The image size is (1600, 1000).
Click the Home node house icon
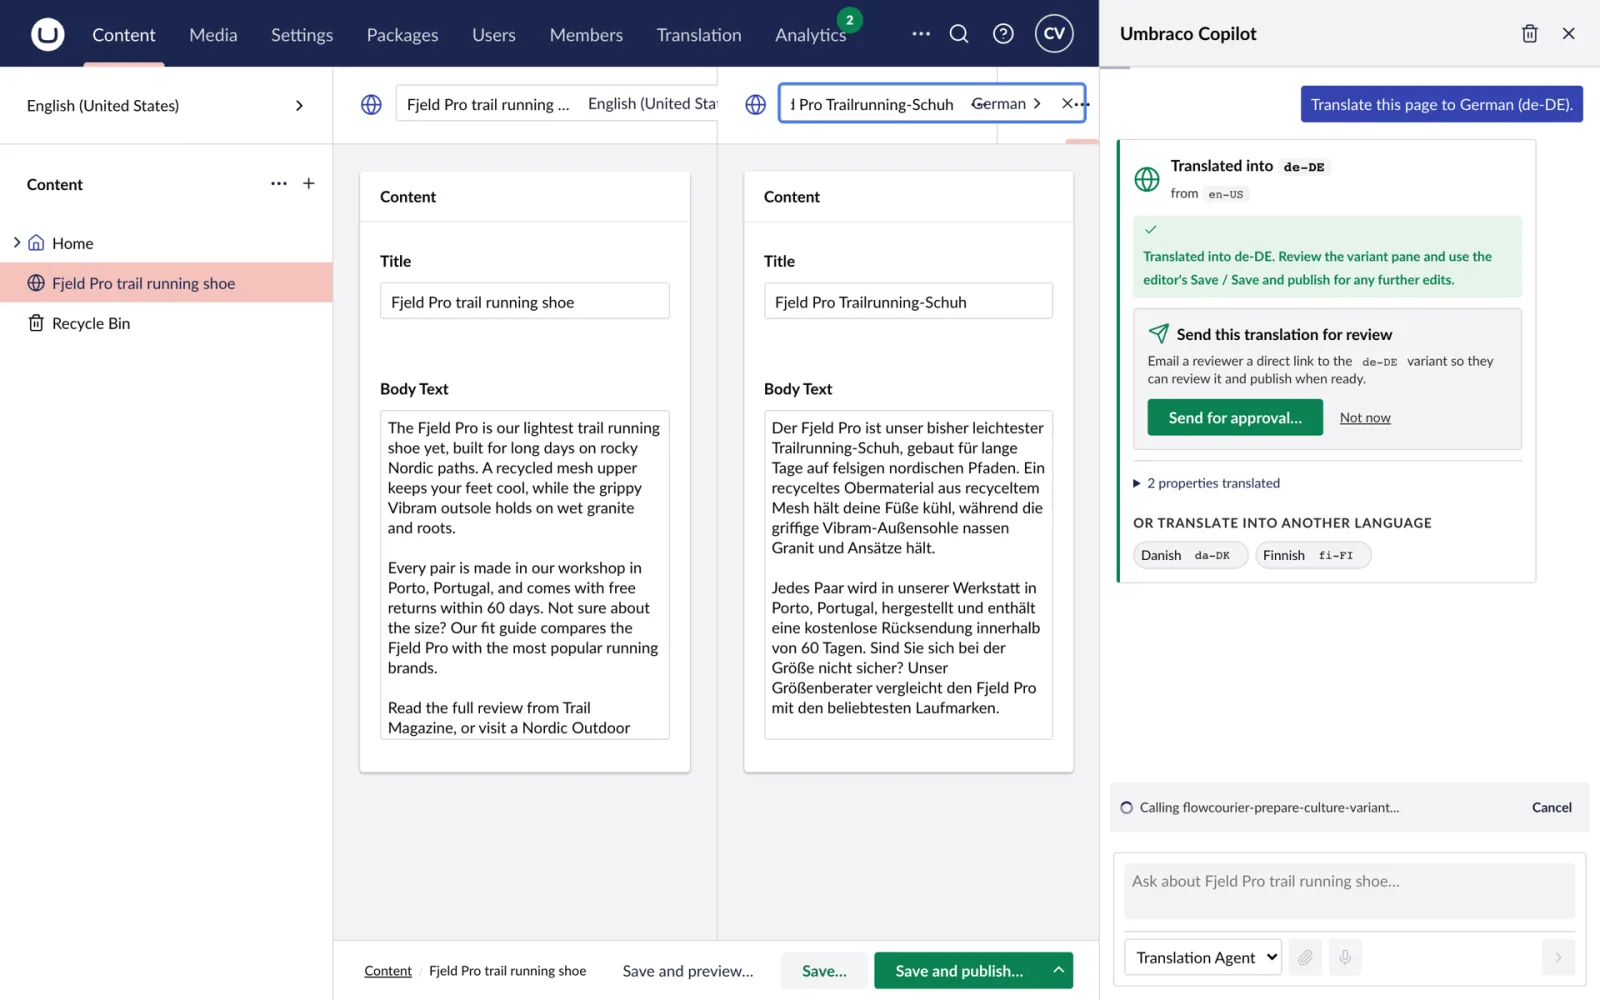click(x=36, y=243)
